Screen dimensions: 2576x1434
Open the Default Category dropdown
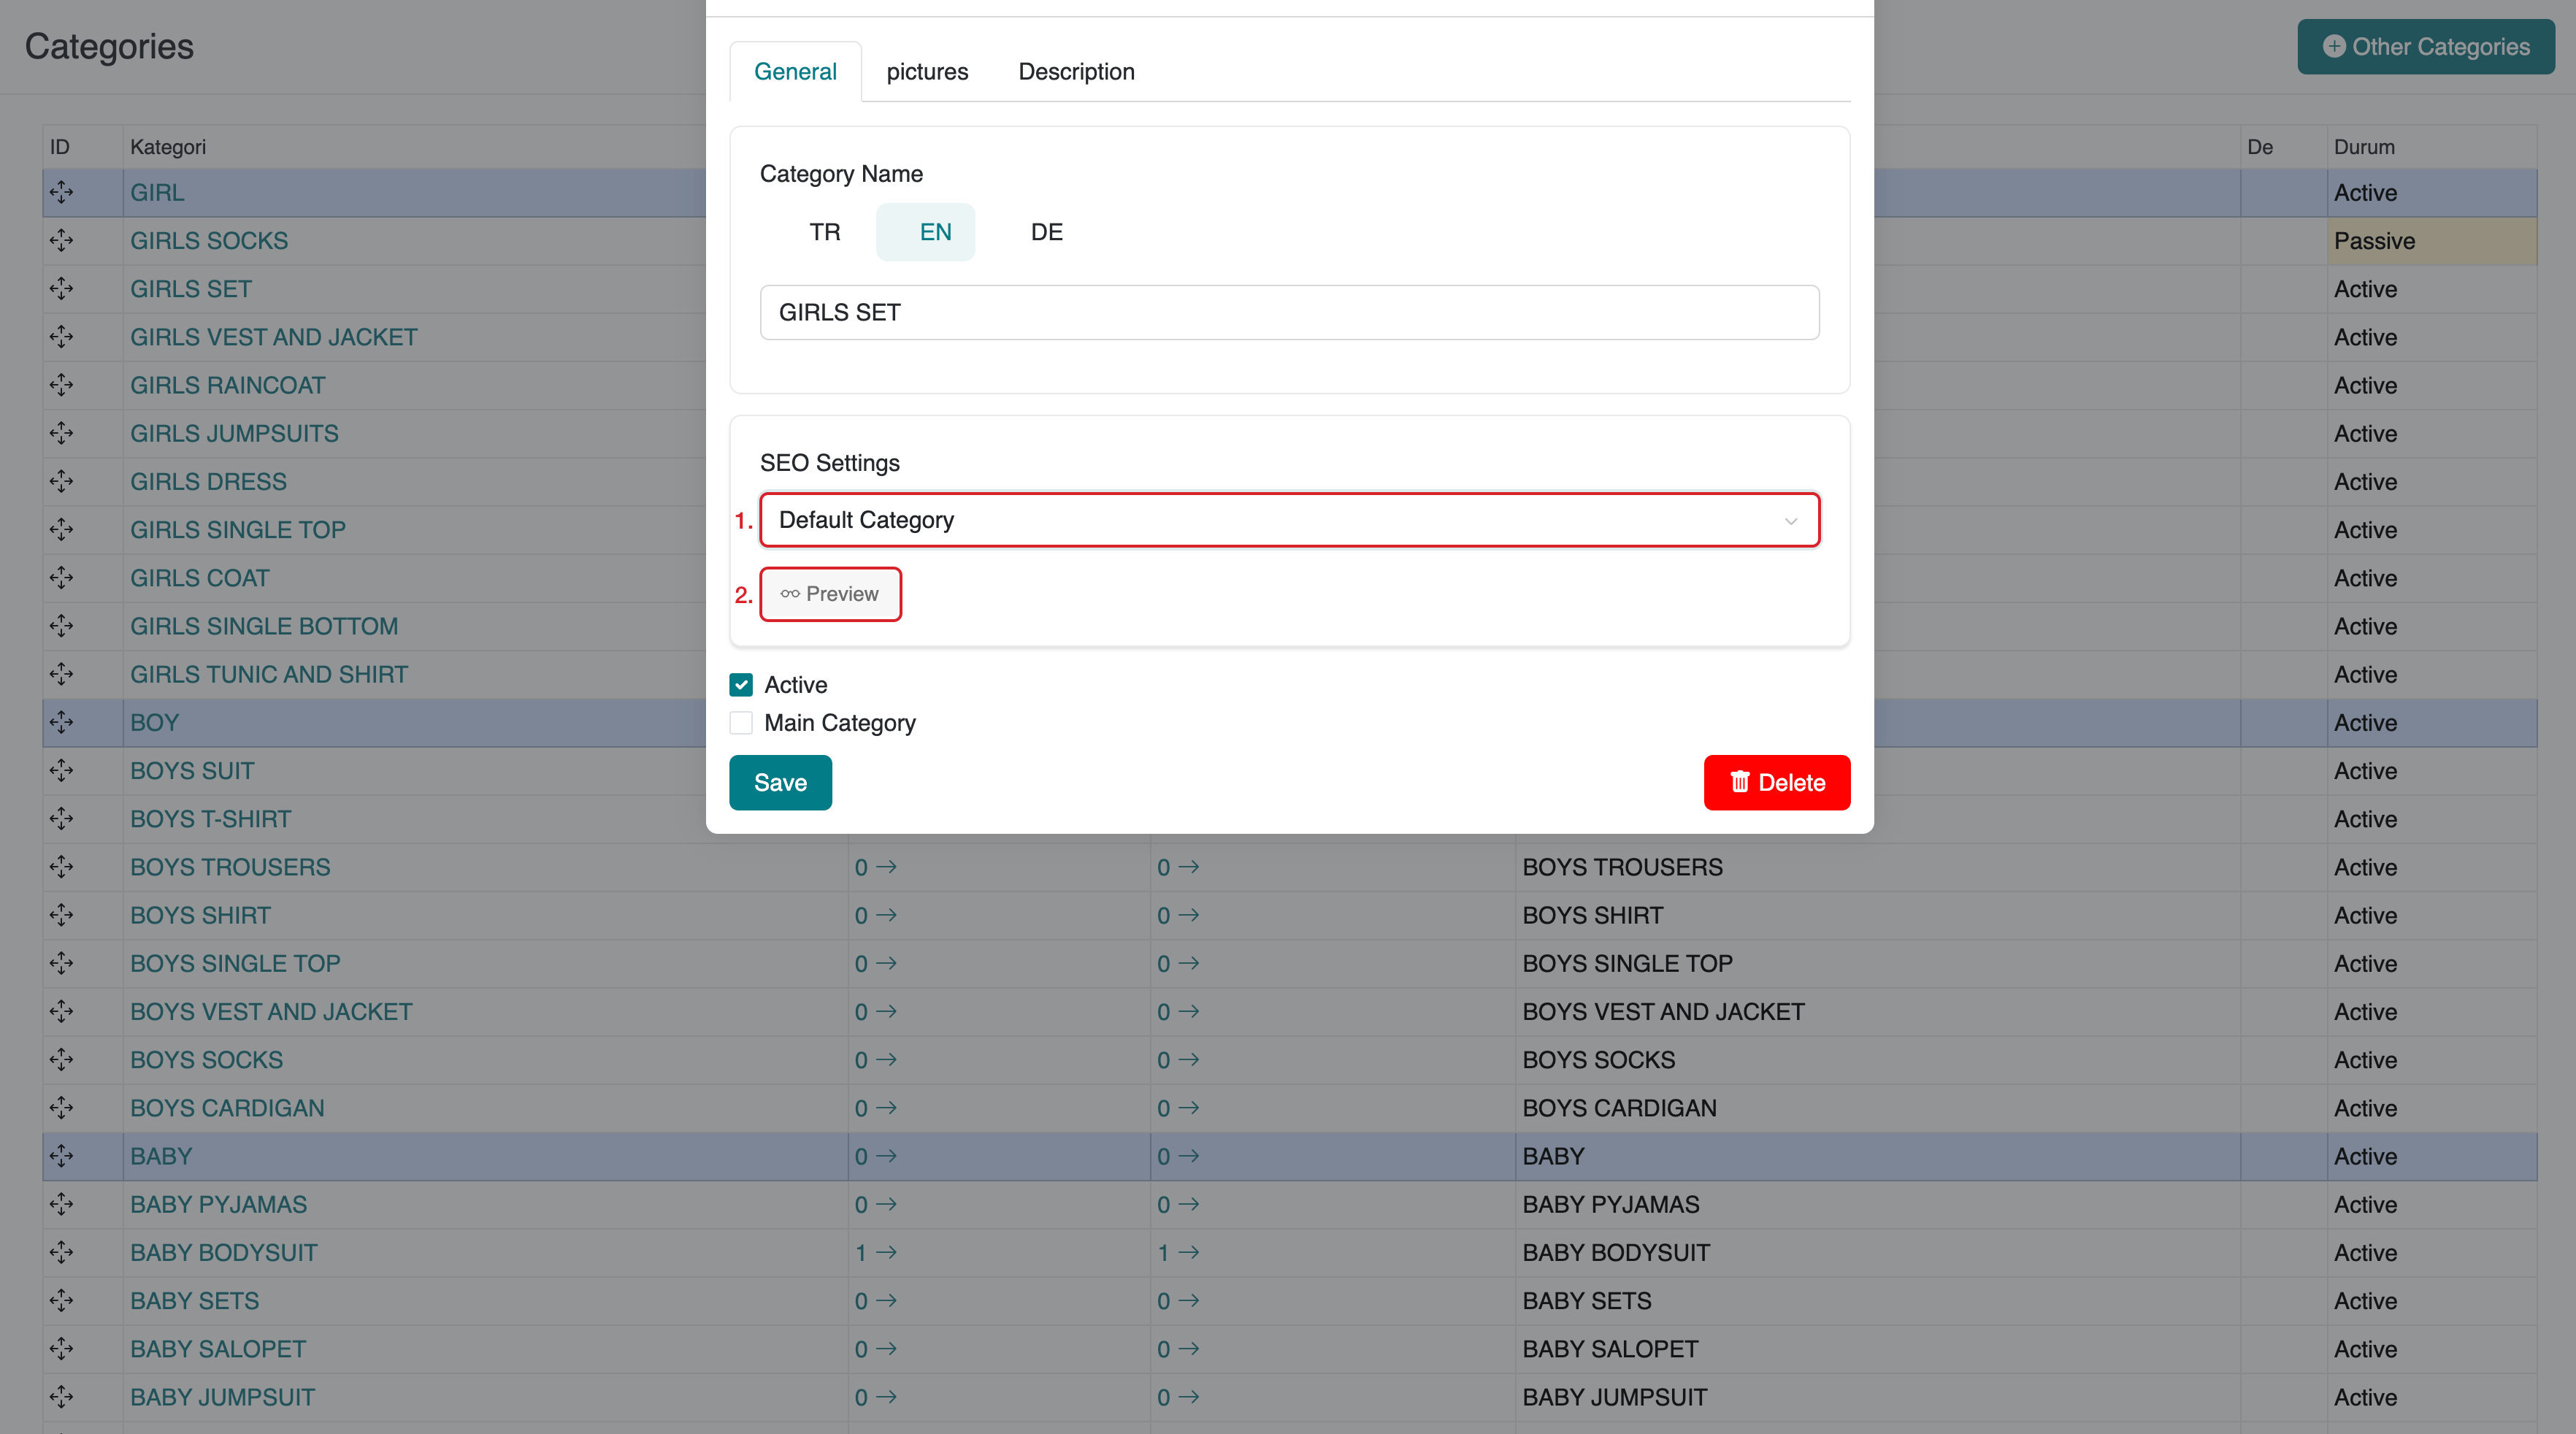(1288, 520)
